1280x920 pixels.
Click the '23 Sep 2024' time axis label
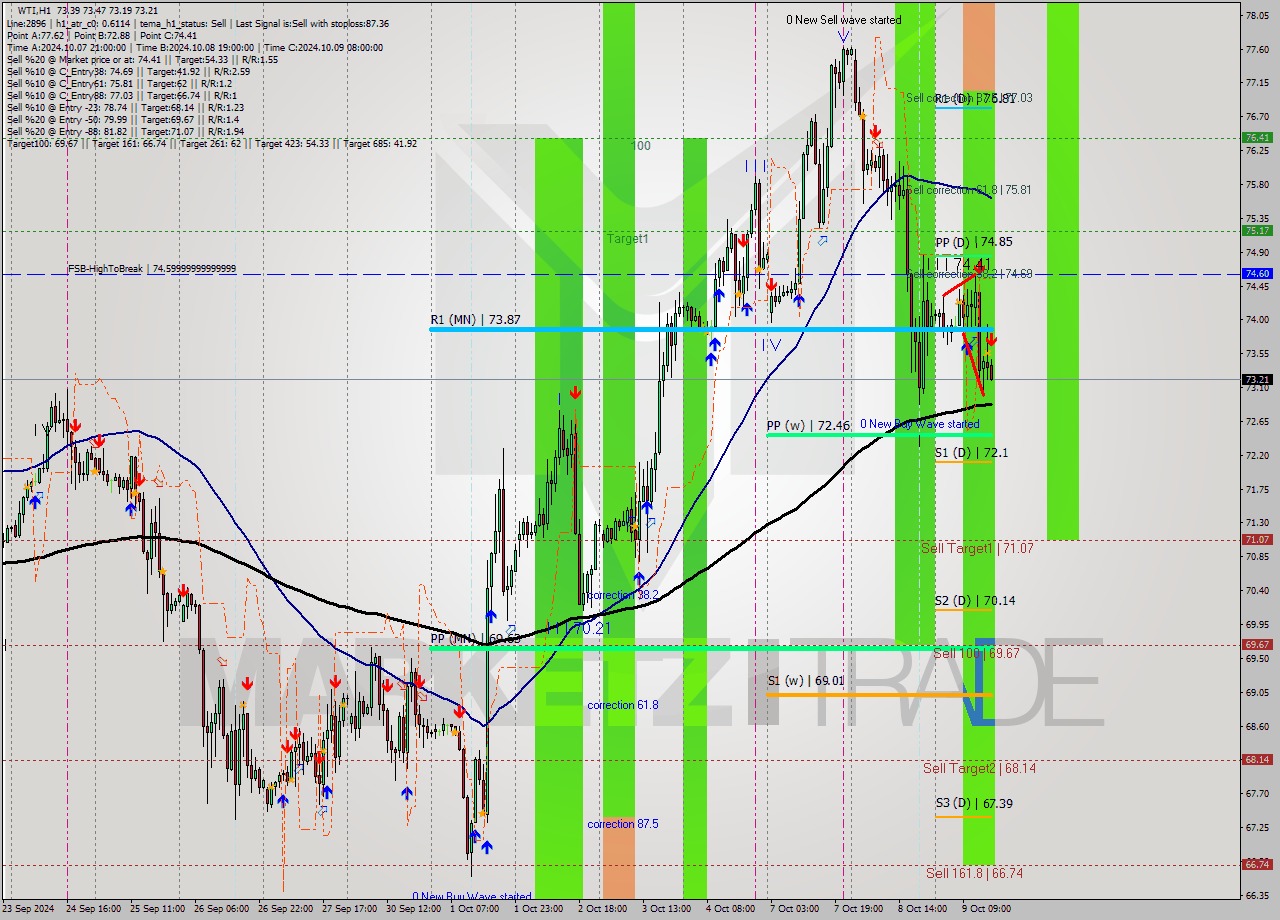click(x=30, y=909)
